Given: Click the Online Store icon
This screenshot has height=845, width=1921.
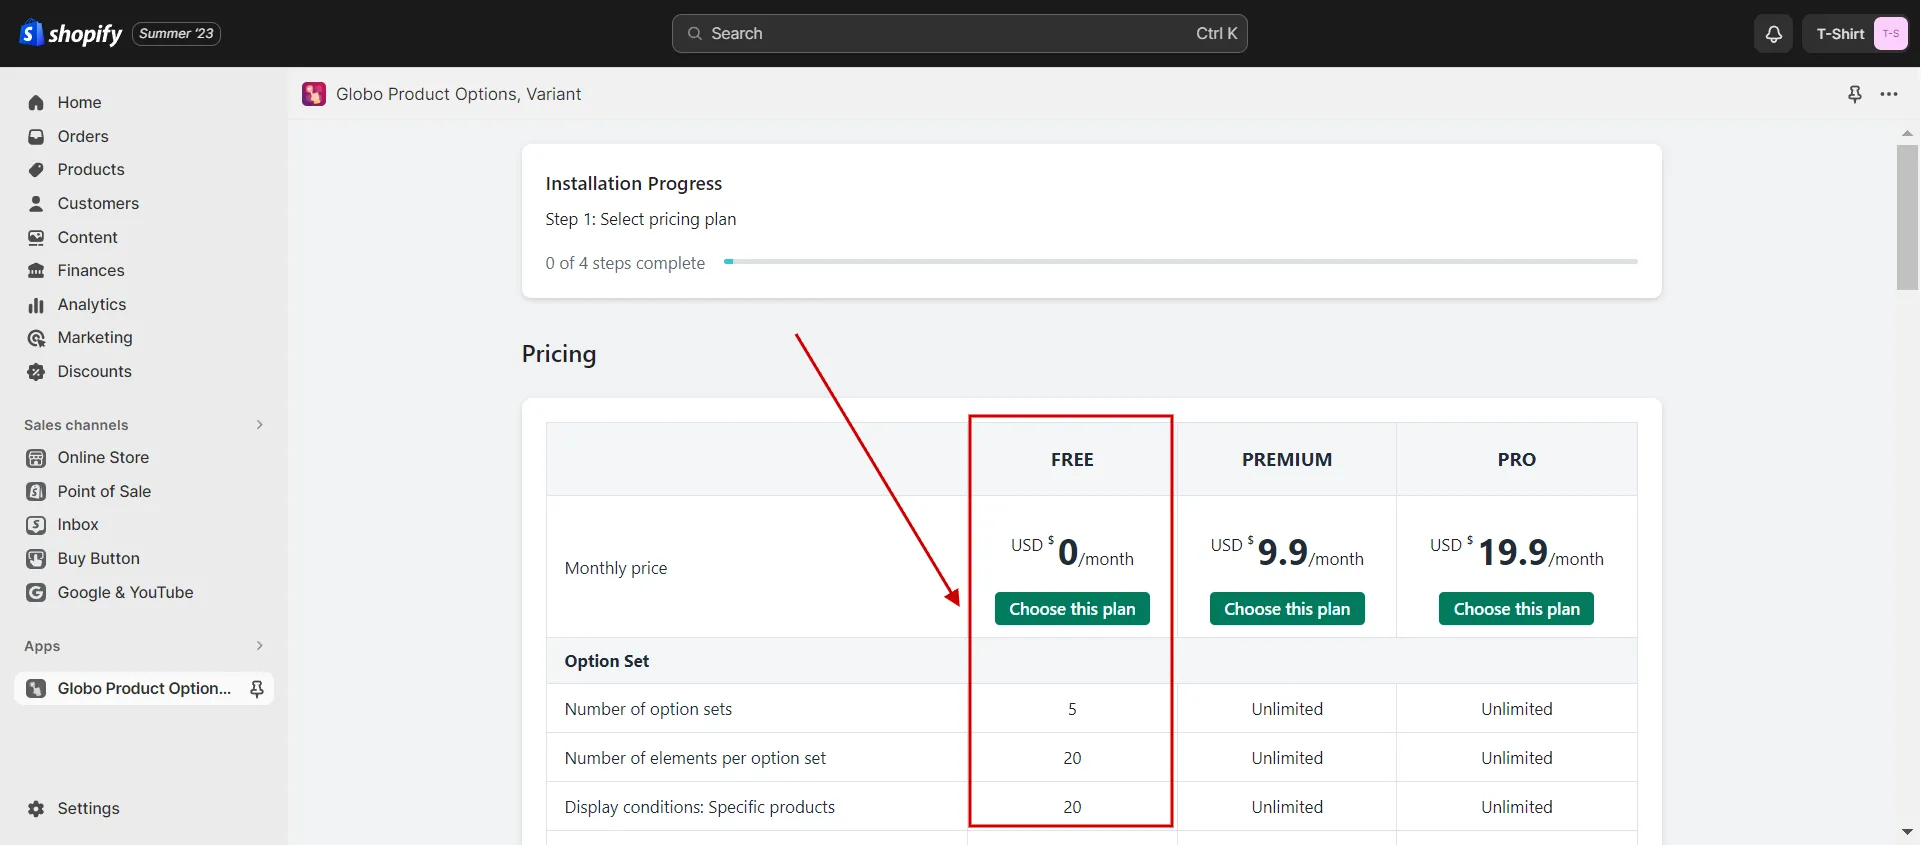Looking at the screenshot, I should 36,458.
